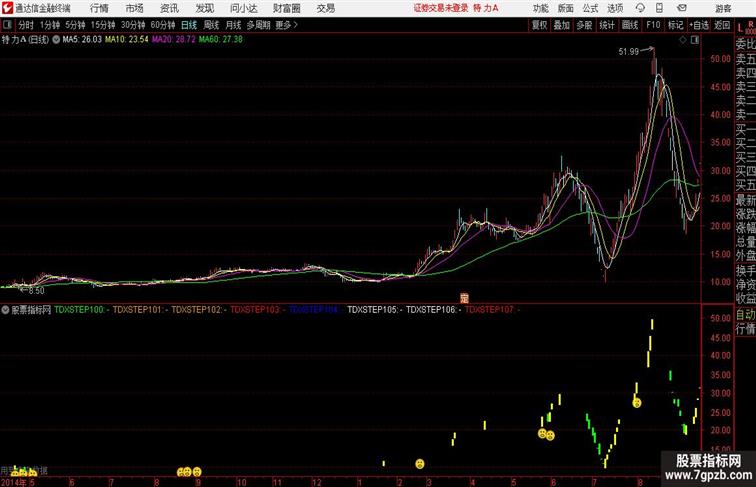Toggle the right panel layout icon
The width and height of the screenshot is (756, 487).
point(695,40)
